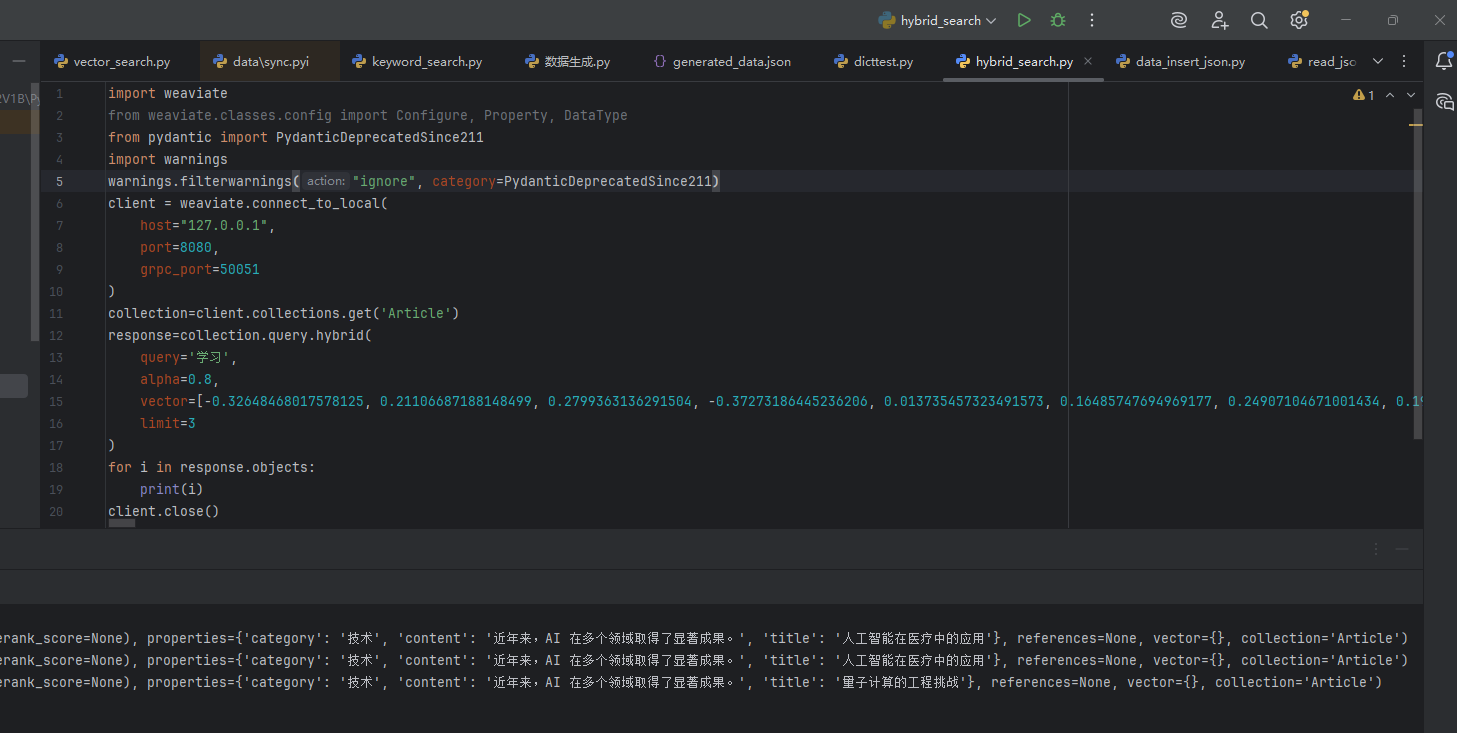Open the Notifications bell
1457x733 pixels.
tap(1444, 60)
